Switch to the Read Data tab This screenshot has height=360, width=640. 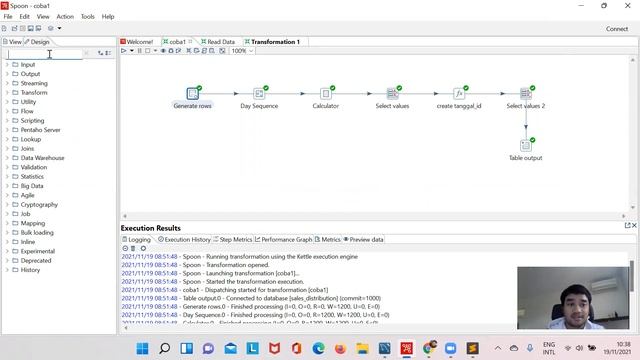pyautogui.click(x=218, y=42)
